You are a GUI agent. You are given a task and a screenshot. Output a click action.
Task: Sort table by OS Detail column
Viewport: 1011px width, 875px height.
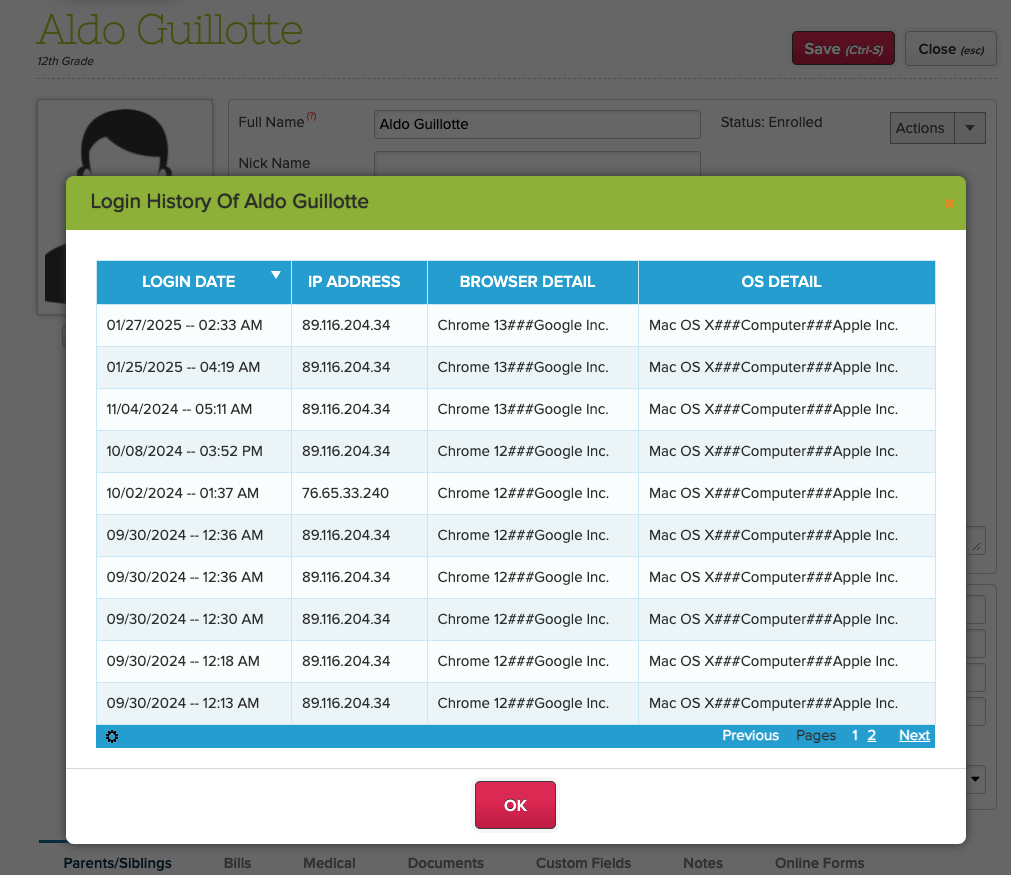[781, 282]
